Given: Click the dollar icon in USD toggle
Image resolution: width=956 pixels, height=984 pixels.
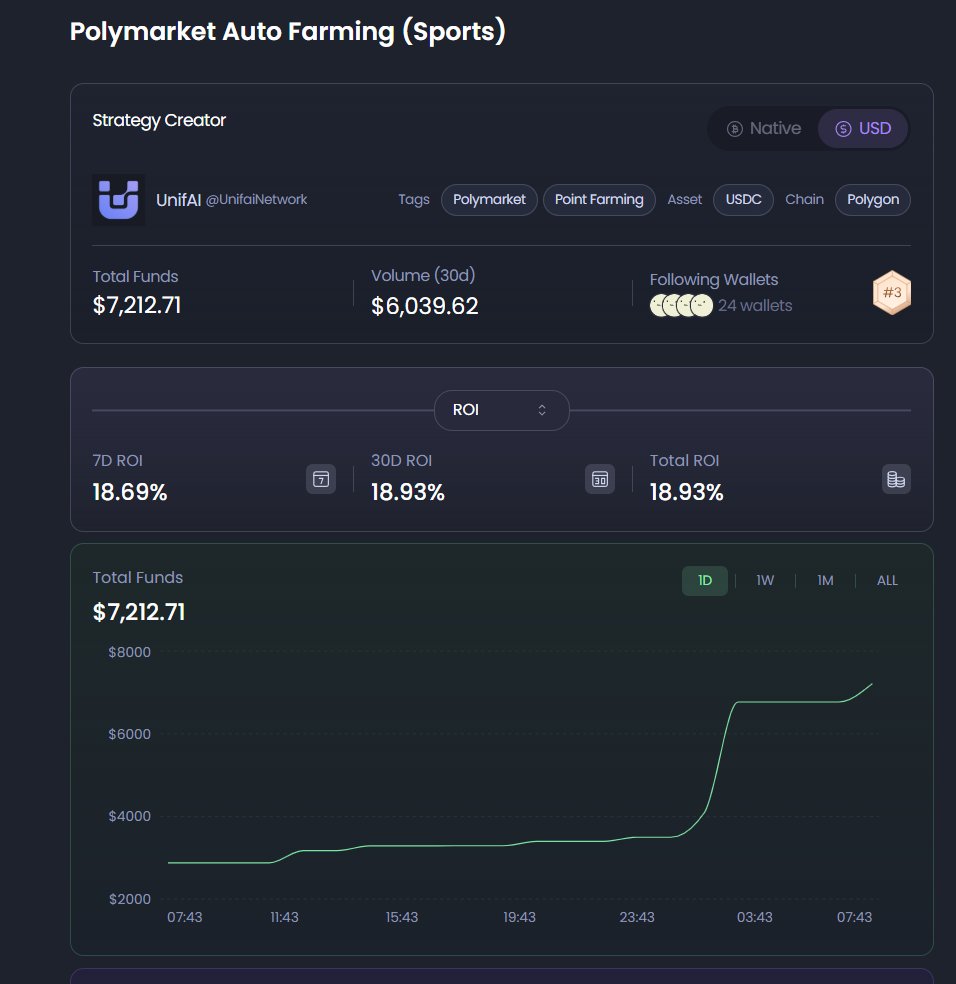Looking at the screenshot, I should 843,129.
